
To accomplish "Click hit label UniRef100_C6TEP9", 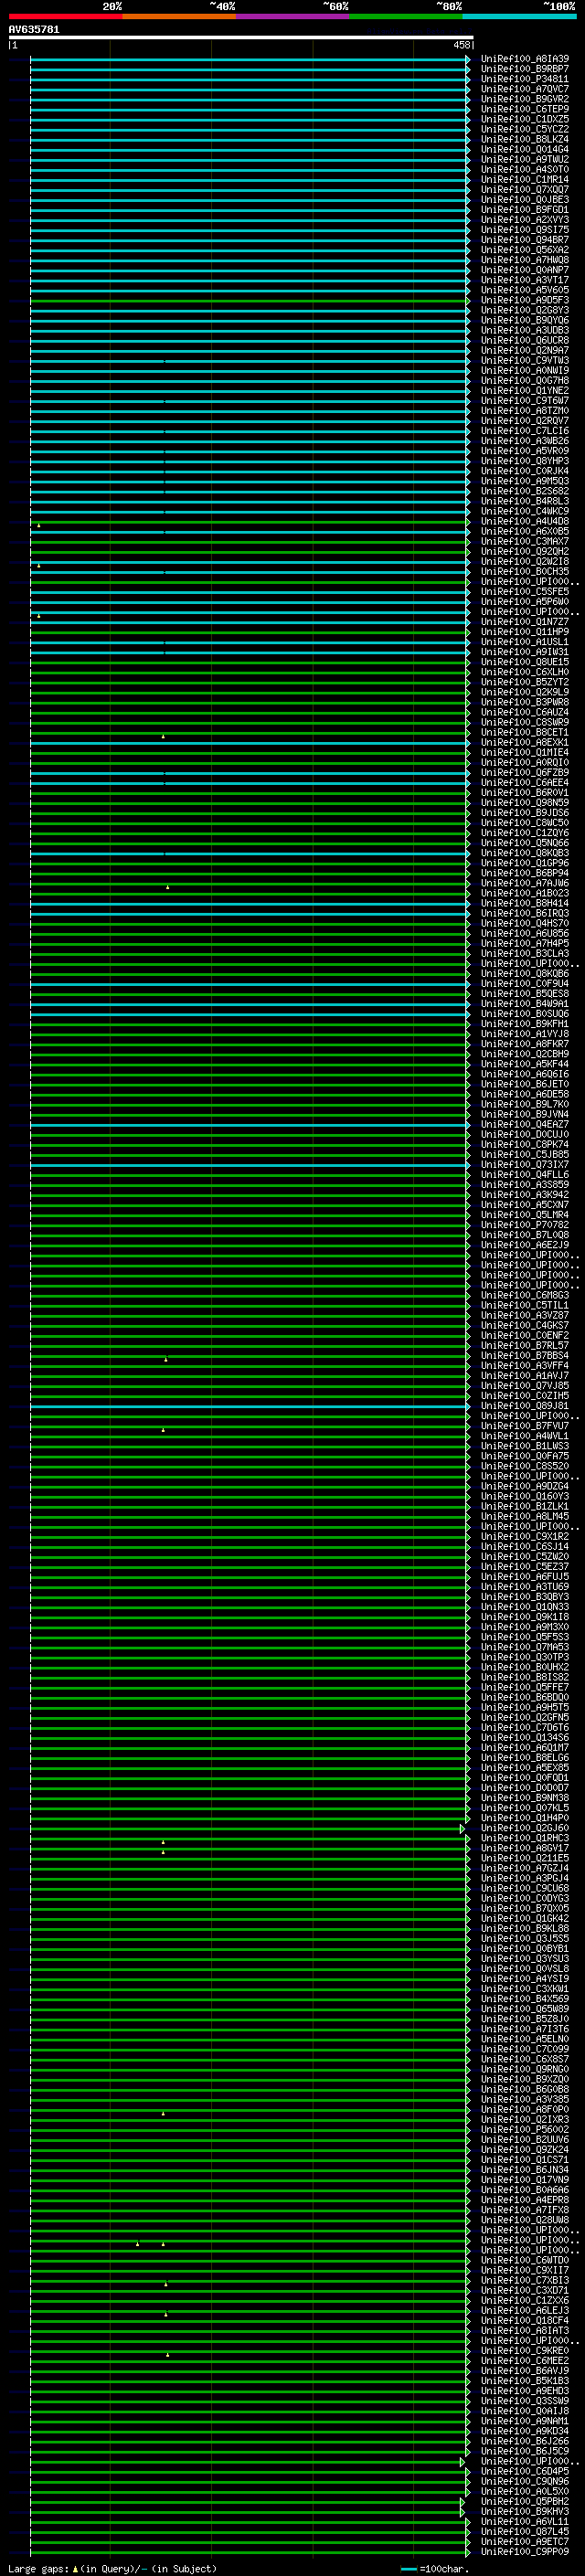I will pos(524,109).
